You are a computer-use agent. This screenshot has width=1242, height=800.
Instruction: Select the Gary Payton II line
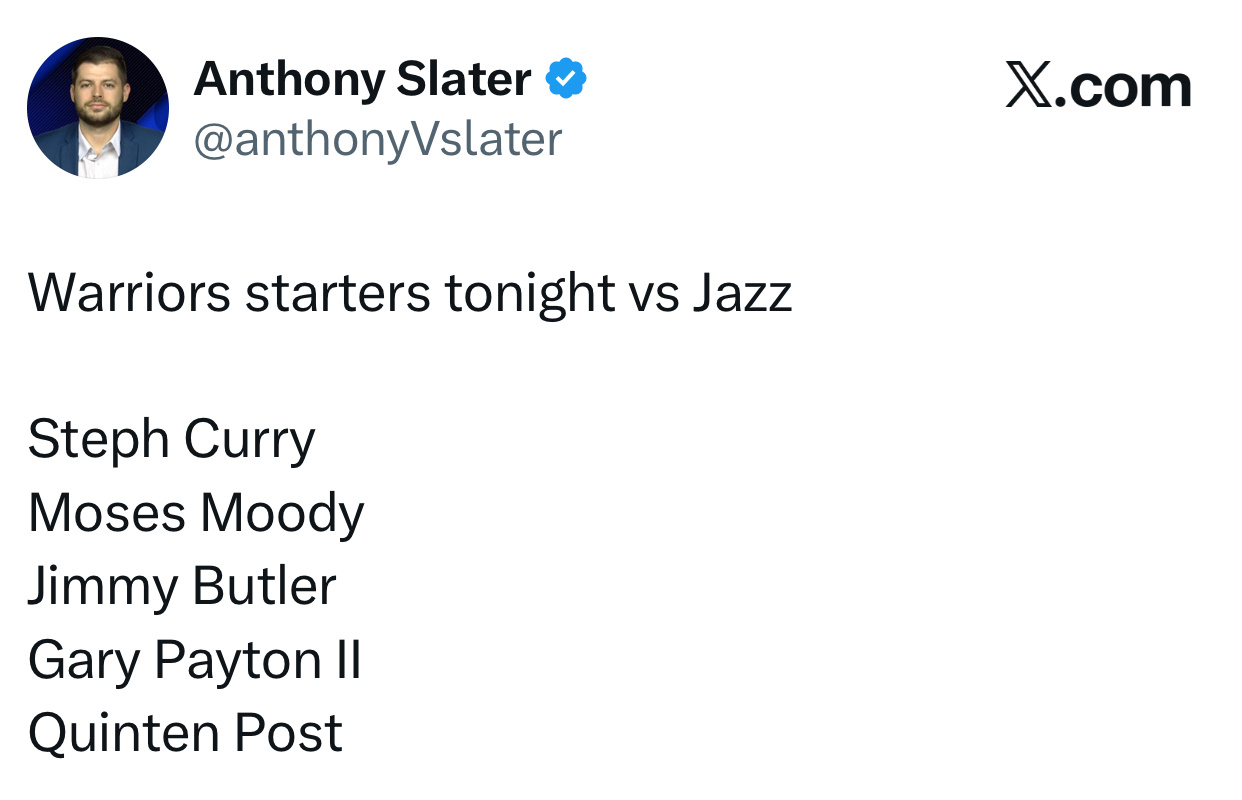pyautogui.click(x=194, y=660)
